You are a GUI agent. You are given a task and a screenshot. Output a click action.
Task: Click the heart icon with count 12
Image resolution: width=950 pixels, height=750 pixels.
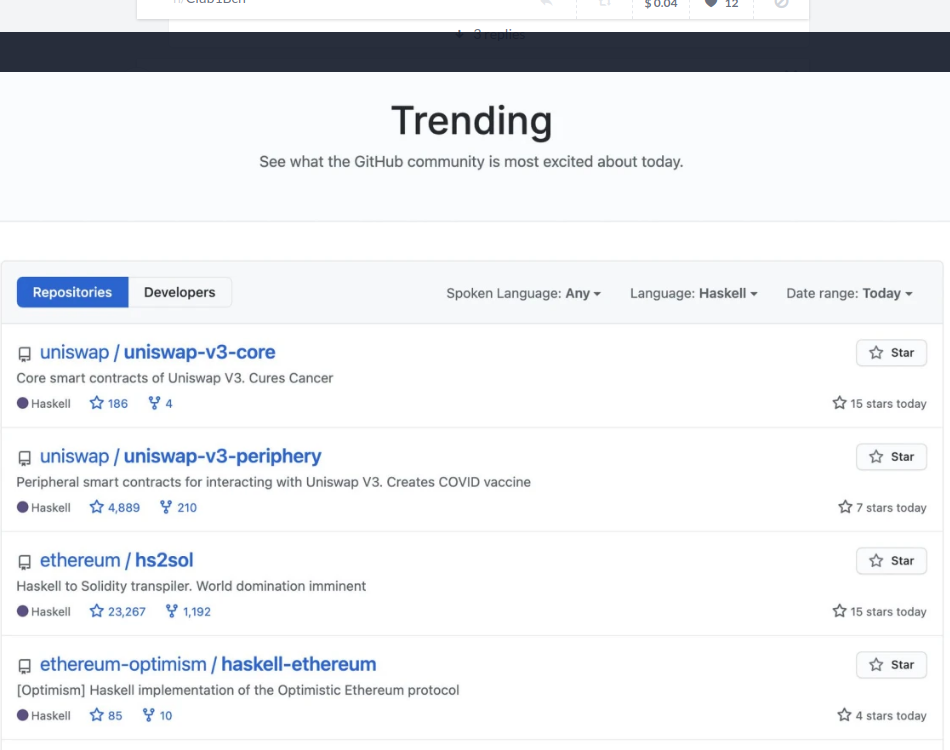711,3
